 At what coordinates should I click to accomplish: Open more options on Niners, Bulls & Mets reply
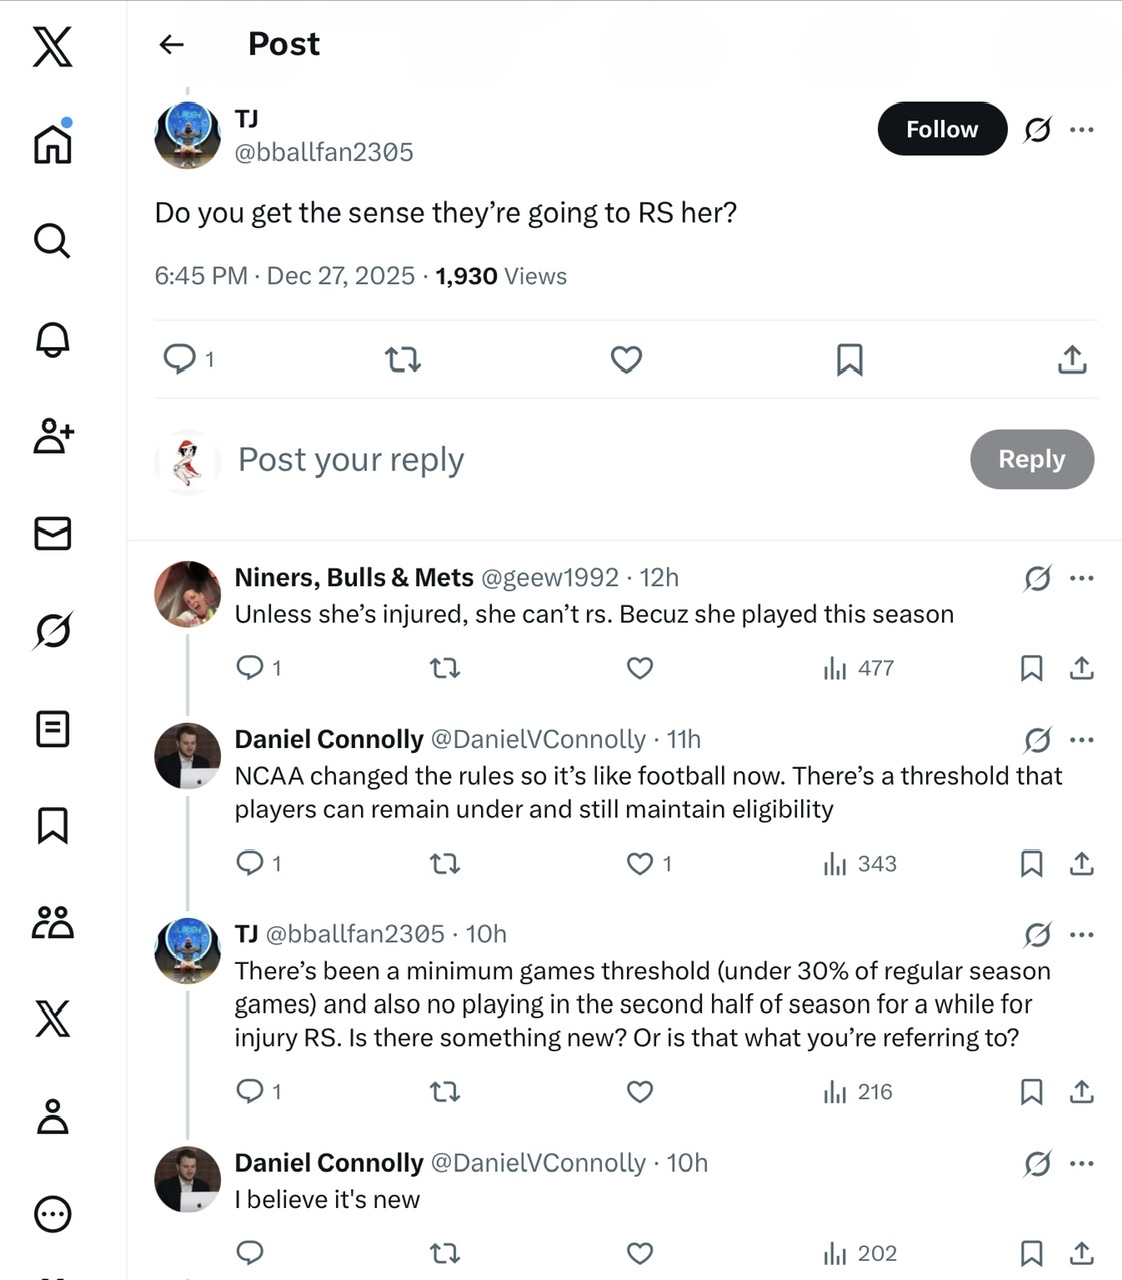(x=1081, y=578)
